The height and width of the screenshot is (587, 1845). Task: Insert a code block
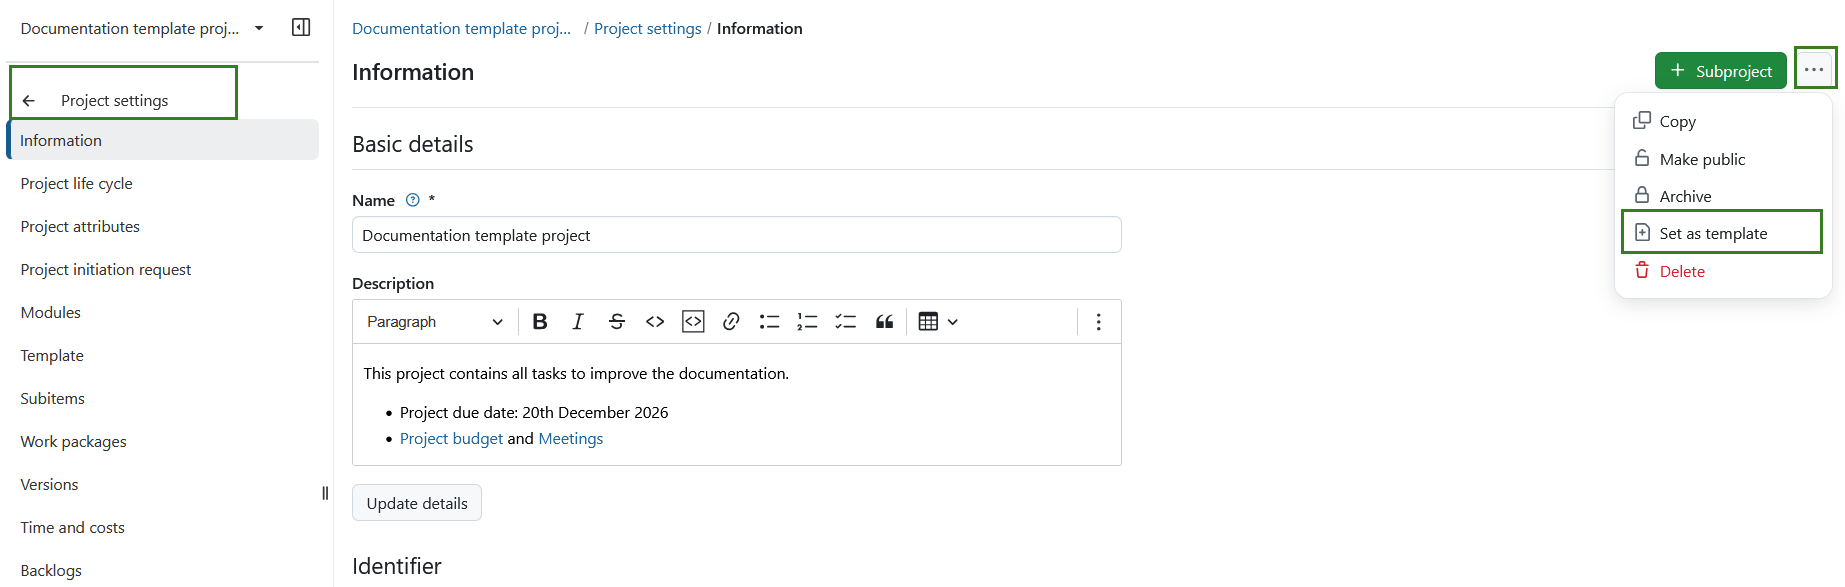pyautogui.click(x=693, y=322)
